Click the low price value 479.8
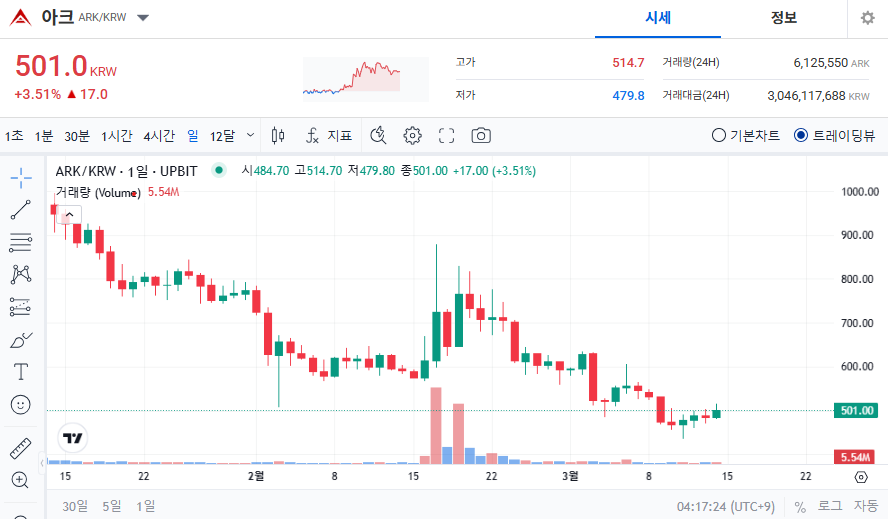This screenshot has width=888, height=519. 628,96
